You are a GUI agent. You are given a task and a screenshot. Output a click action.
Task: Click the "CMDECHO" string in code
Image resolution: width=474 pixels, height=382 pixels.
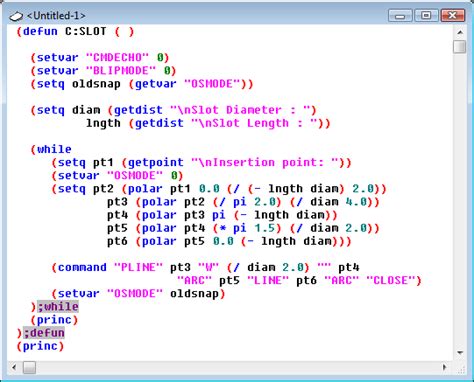pos(117,58)
